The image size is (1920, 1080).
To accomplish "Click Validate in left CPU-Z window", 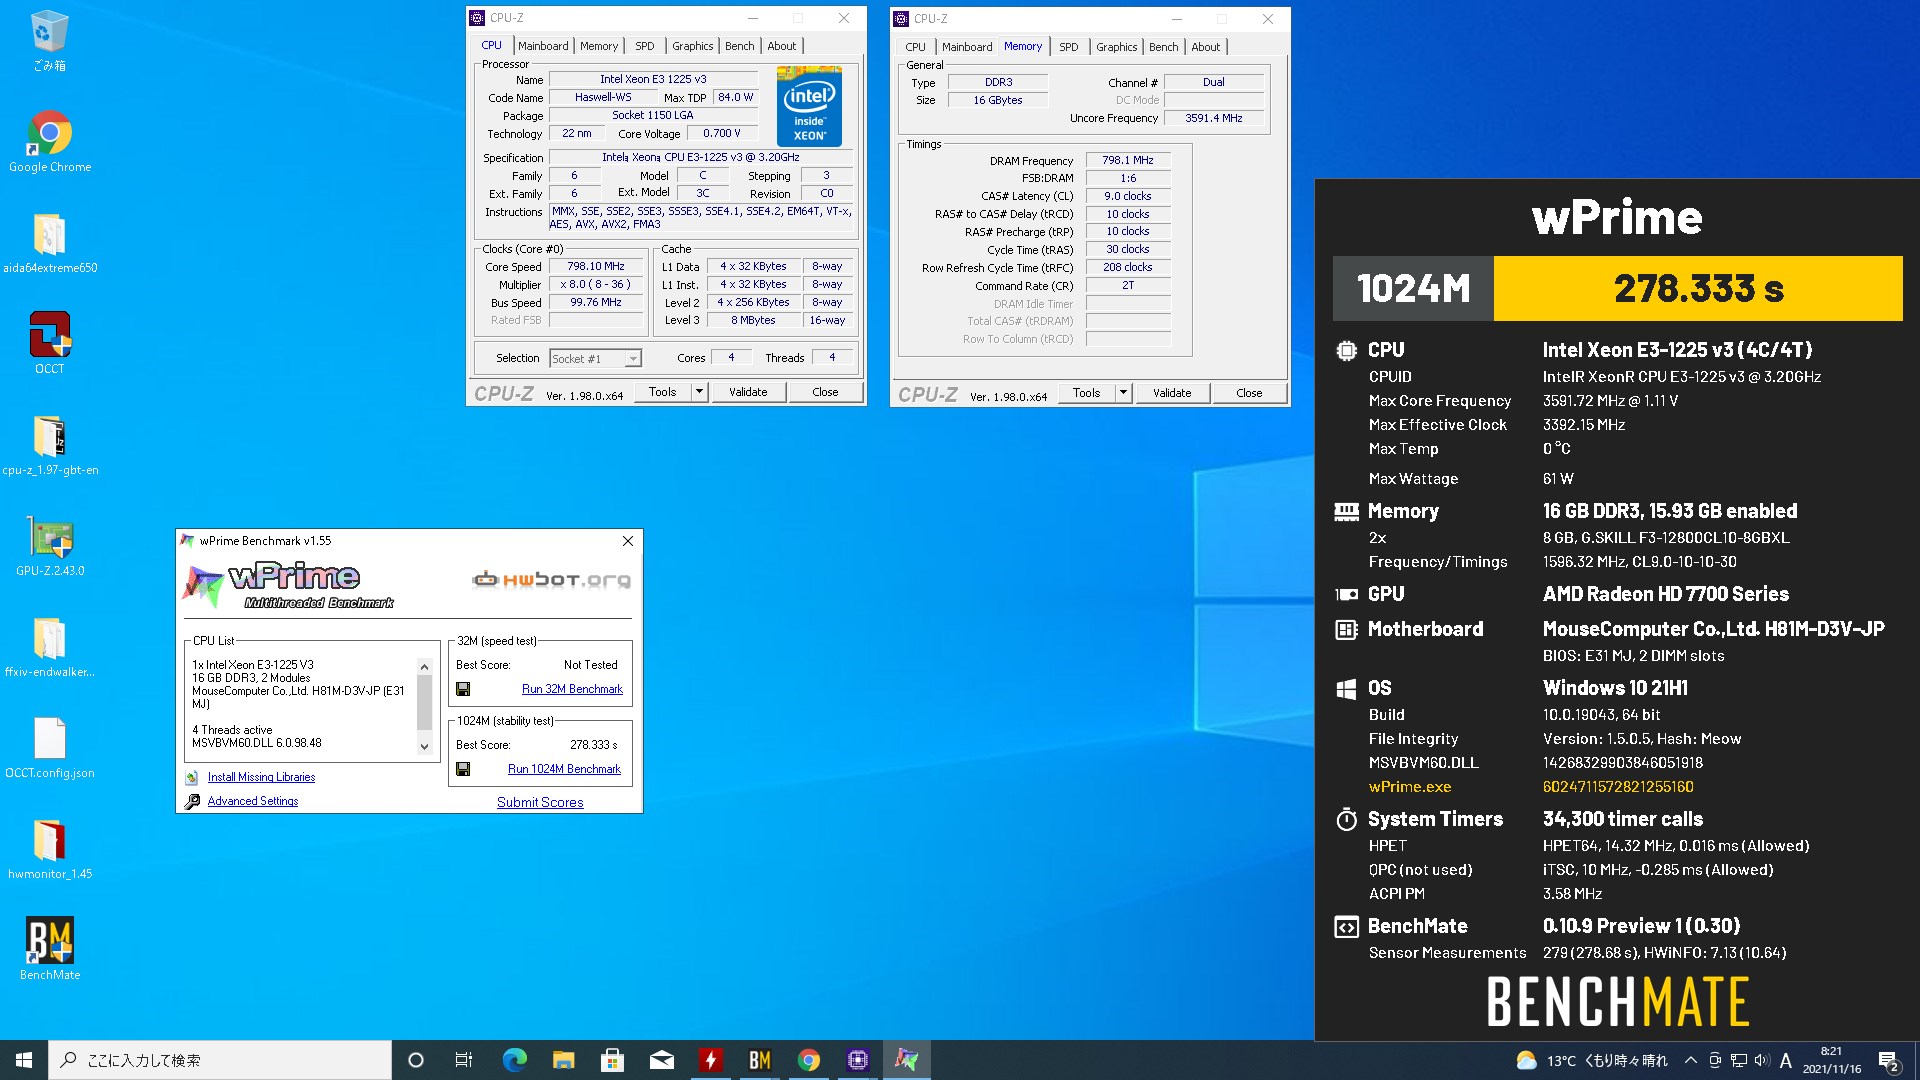I will (748, 392).
